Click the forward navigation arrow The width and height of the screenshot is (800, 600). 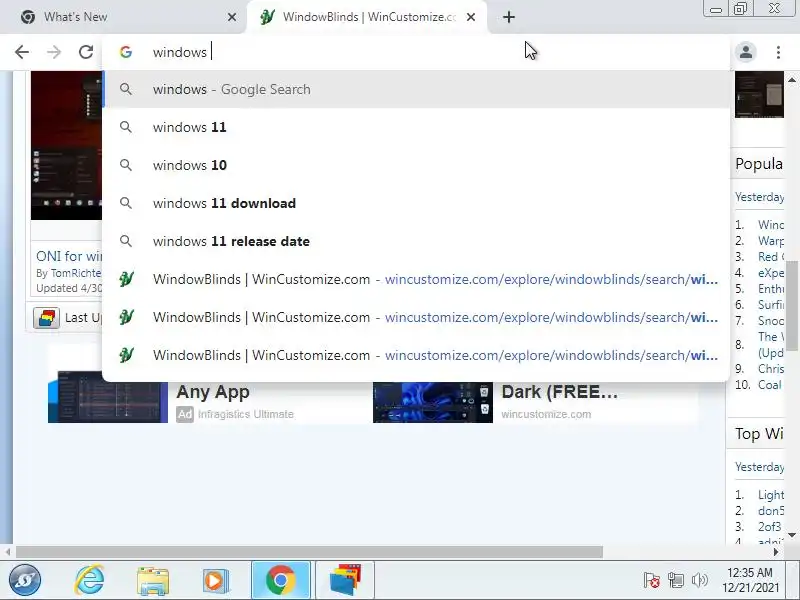pos(54,52)
